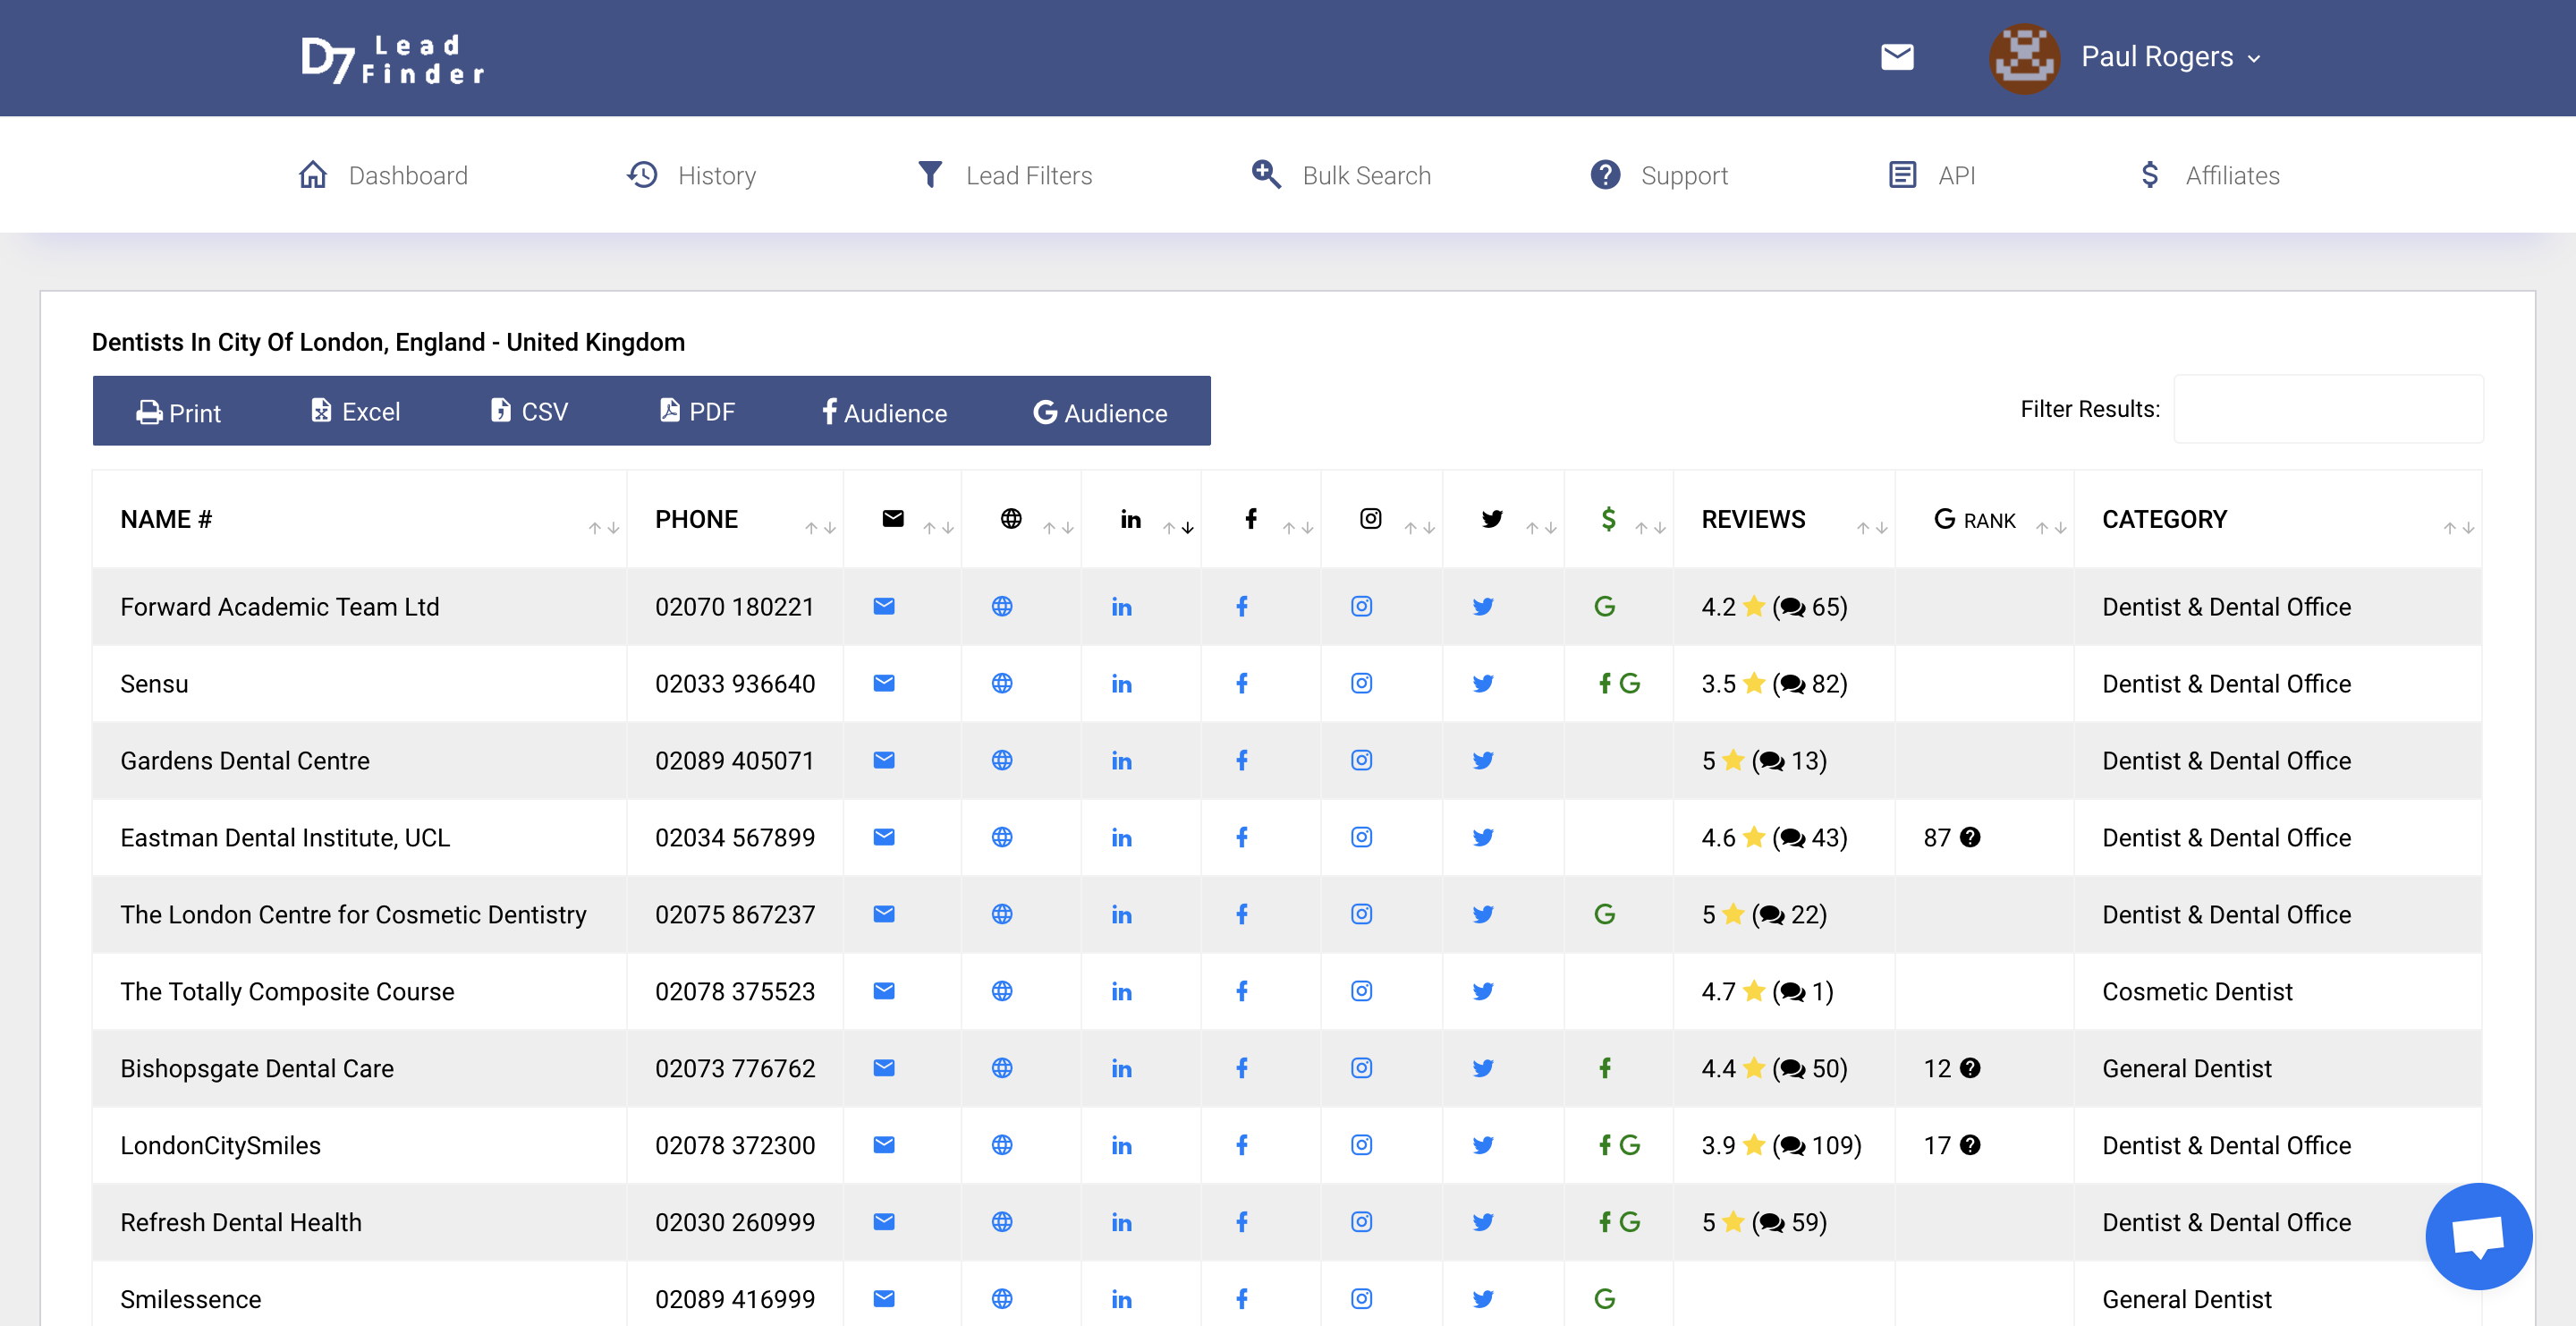Sort by the LinkedIn column arrows
Viewport: 2576px width, 1326px height.
pos(1177,527)
